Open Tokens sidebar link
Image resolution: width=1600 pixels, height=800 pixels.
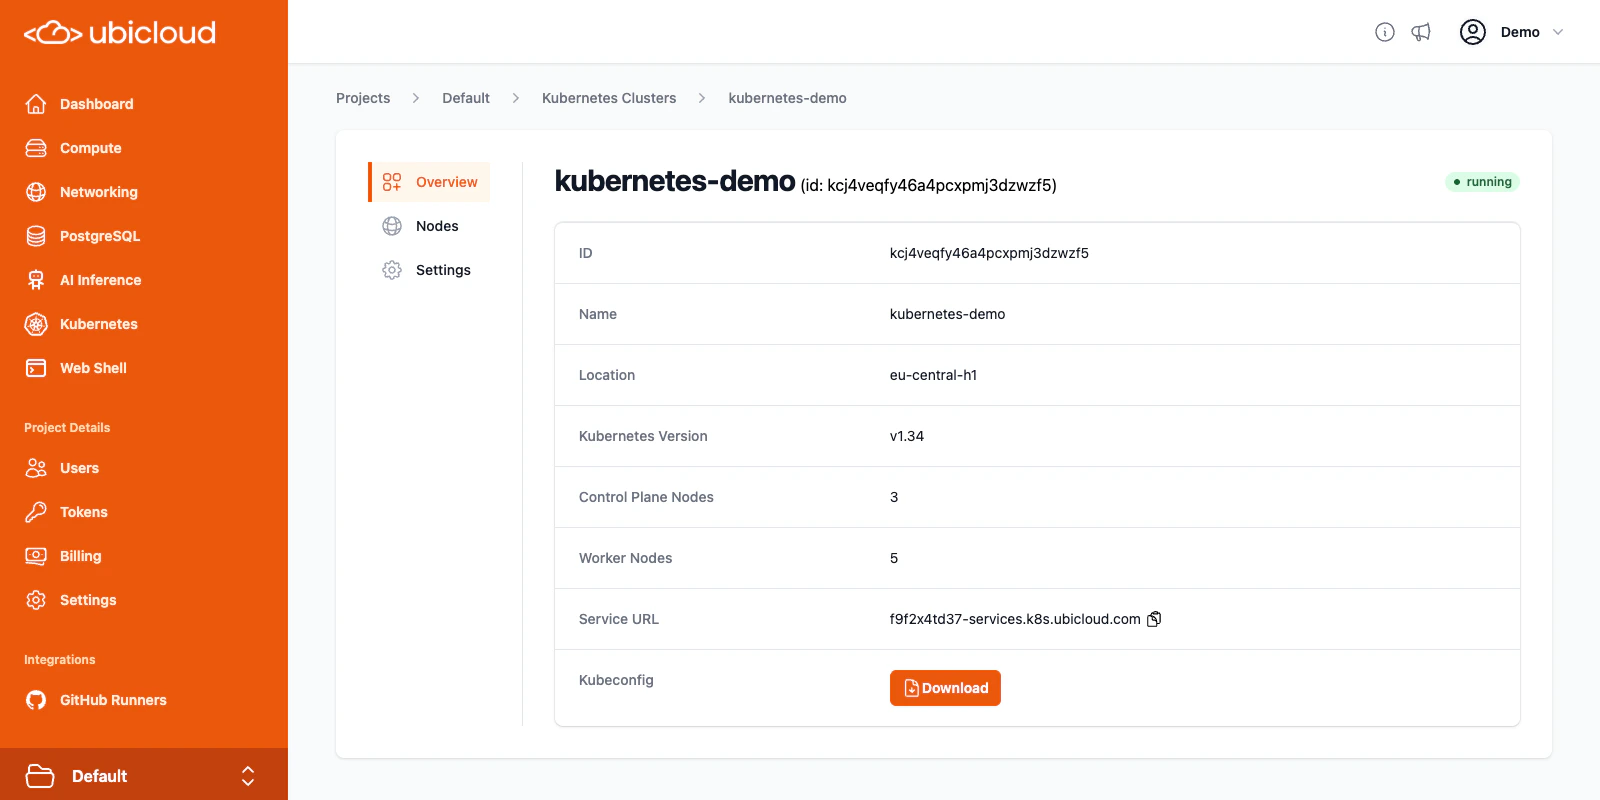(84, 512)
